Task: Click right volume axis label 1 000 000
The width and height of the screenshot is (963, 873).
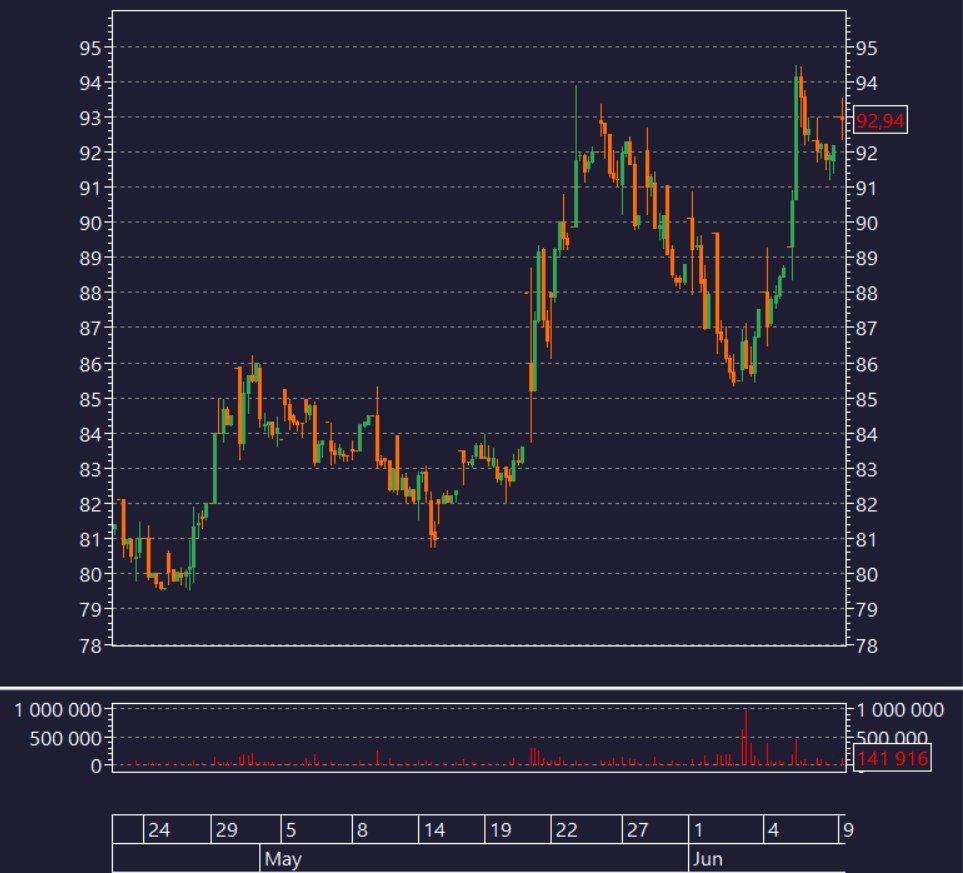Action: click(900, 710)
